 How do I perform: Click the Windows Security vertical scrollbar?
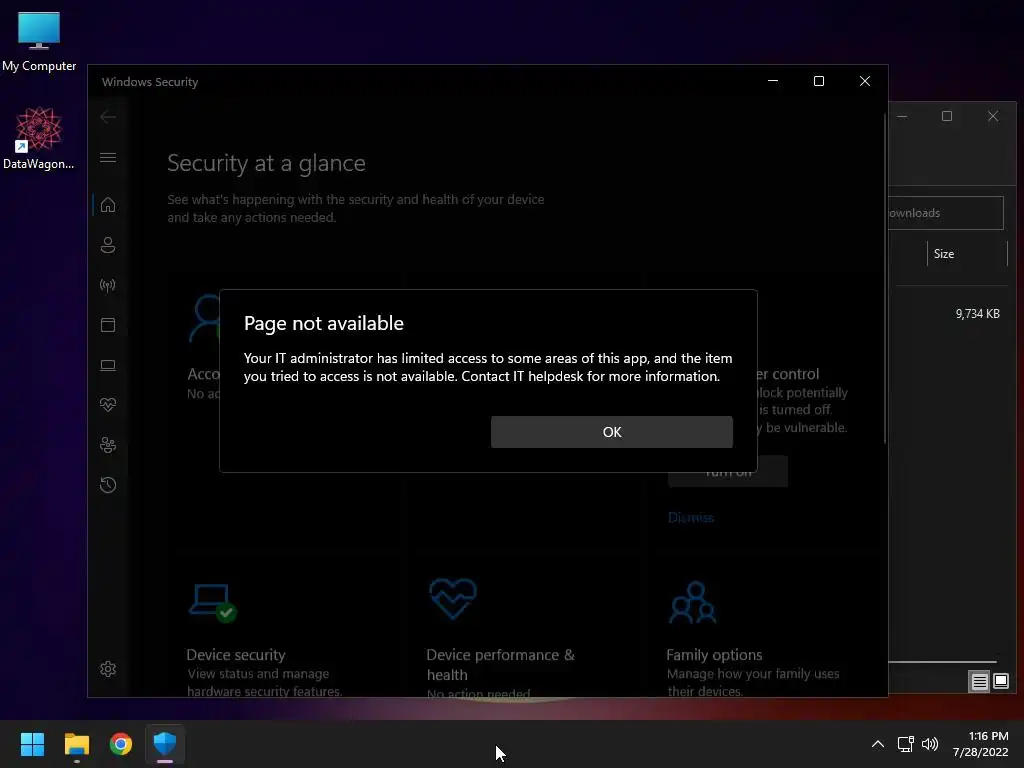[885, 278]
